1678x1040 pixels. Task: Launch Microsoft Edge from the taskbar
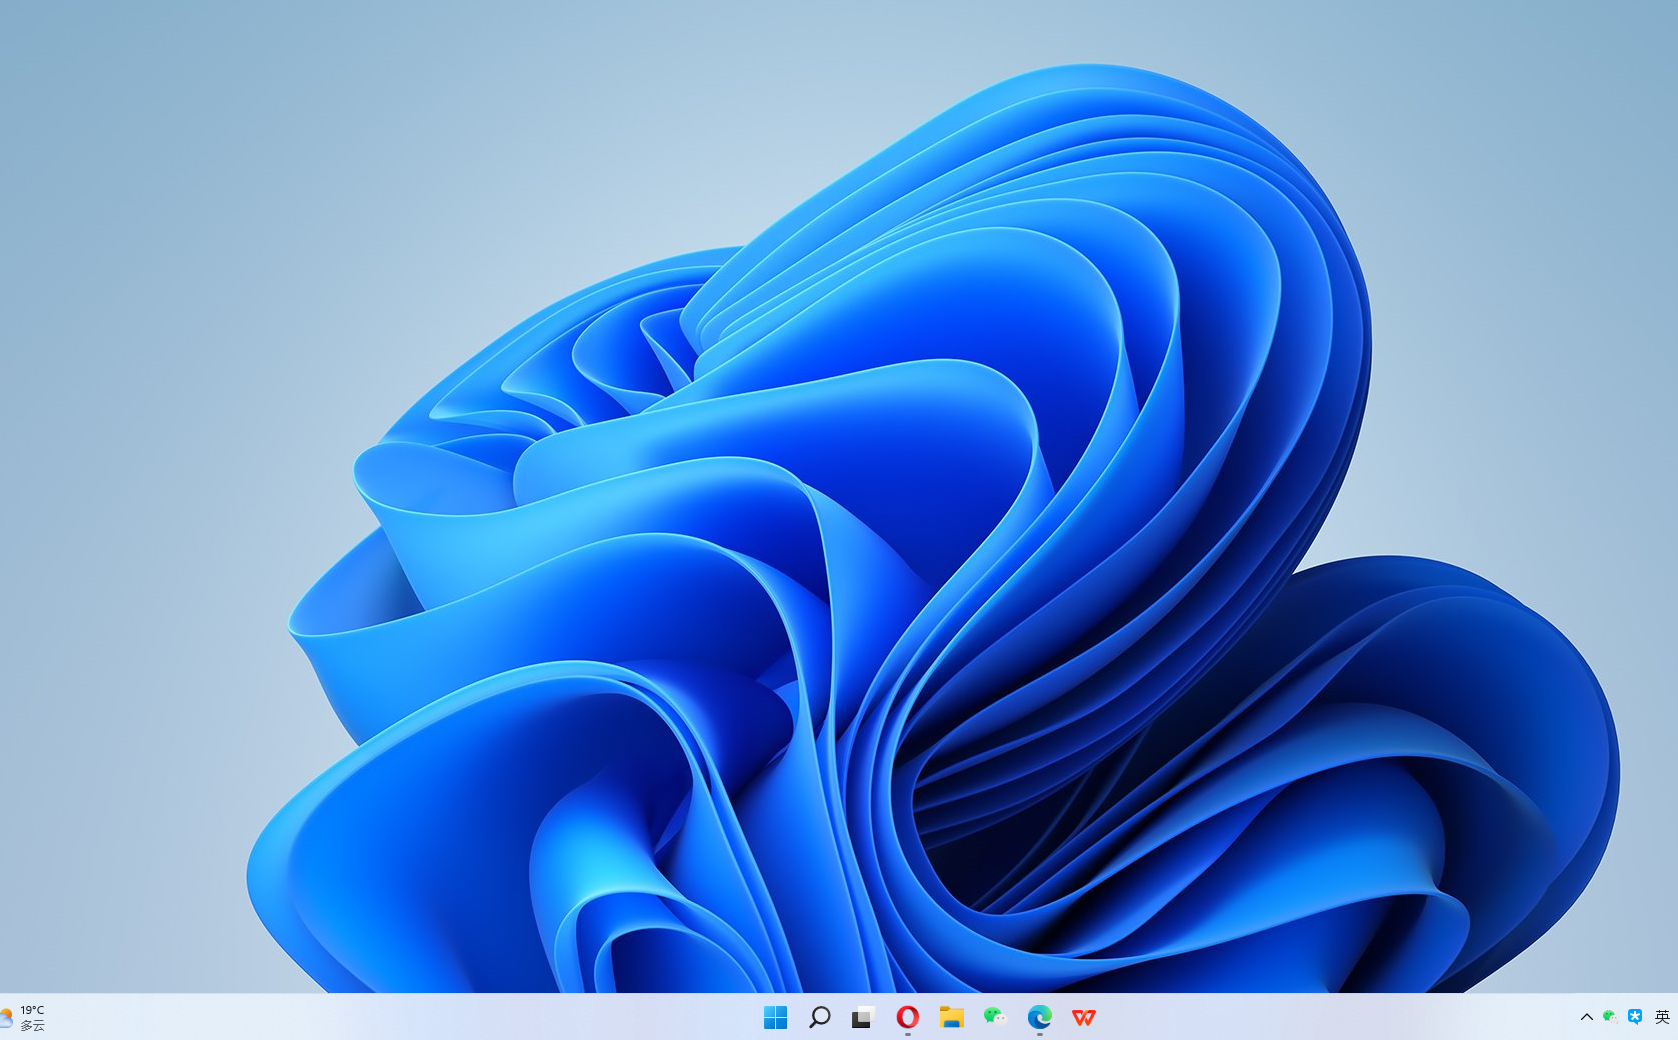1039,1017
